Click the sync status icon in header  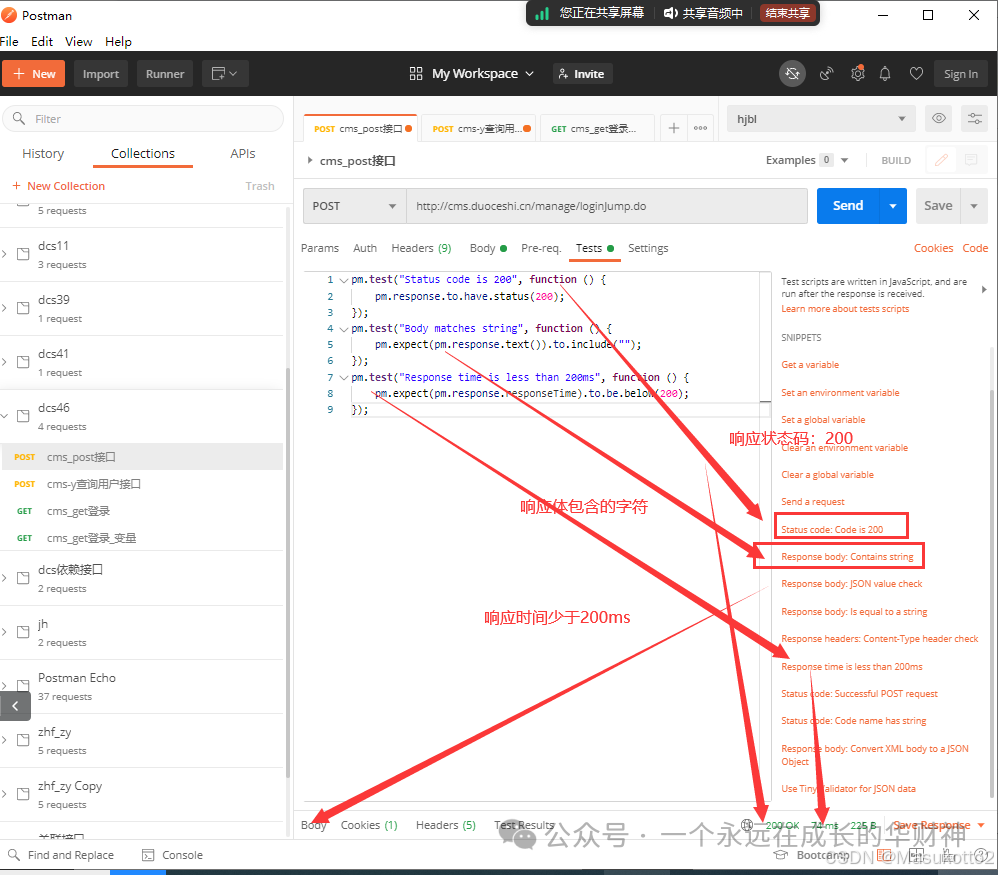[792, 74]
